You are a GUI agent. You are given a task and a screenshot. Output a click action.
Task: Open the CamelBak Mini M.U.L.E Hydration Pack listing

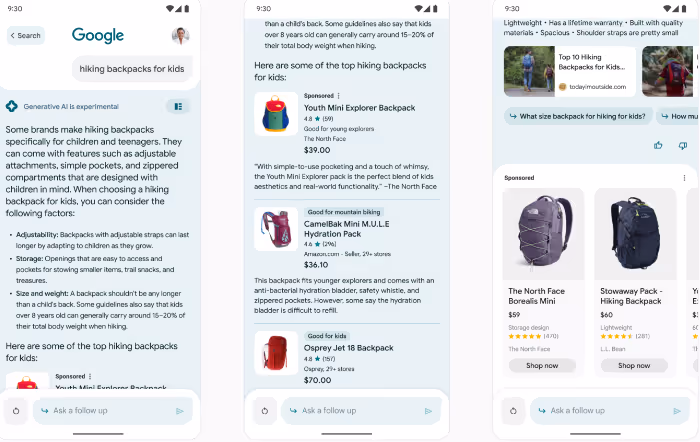pos(346,229)
